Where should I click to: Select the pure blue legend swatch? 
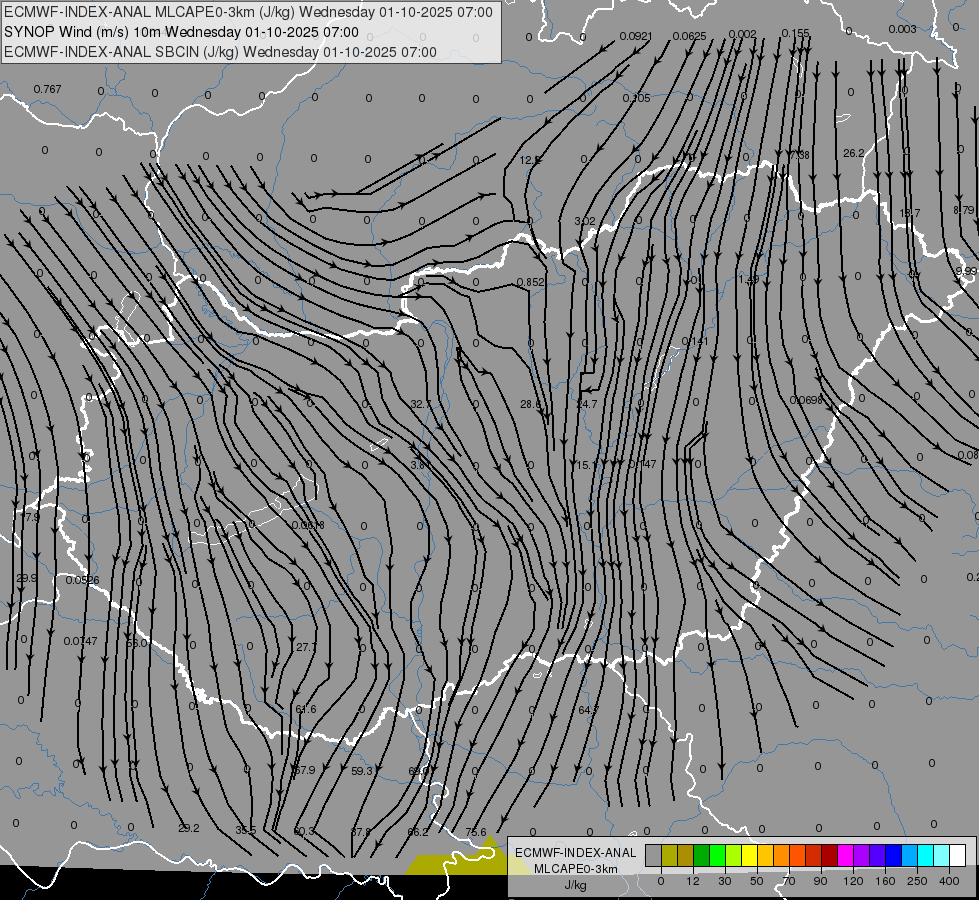pyautogui.click(x=894, y=855)
